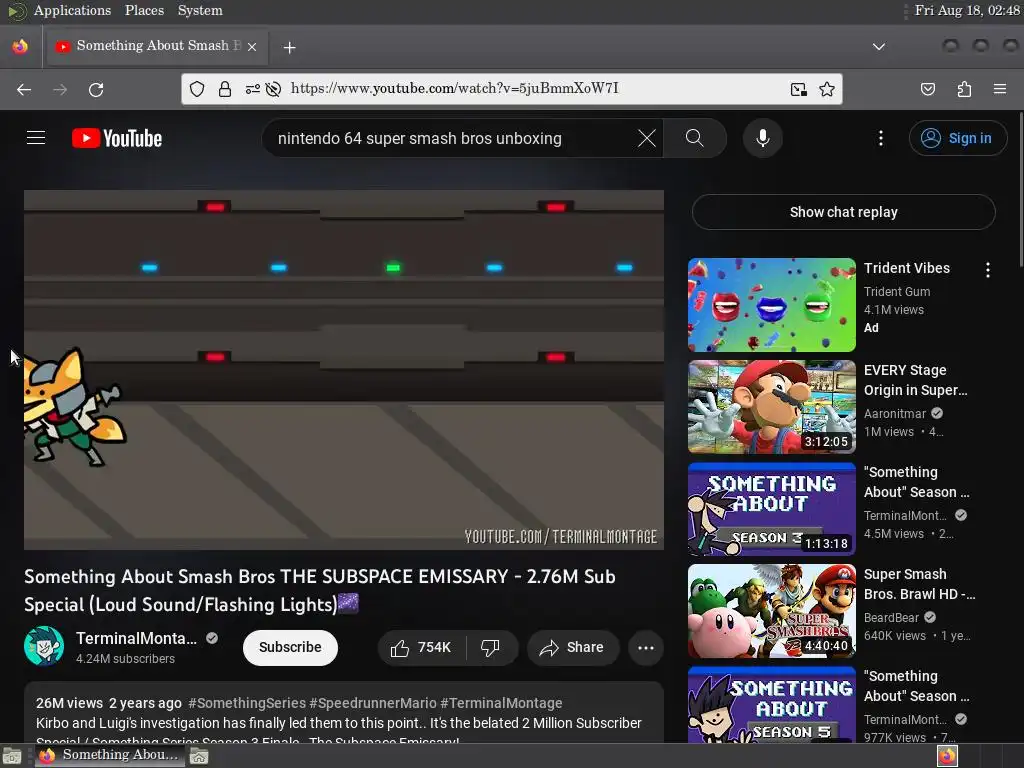Like the video with thumbs up

(x=421, y=647)
